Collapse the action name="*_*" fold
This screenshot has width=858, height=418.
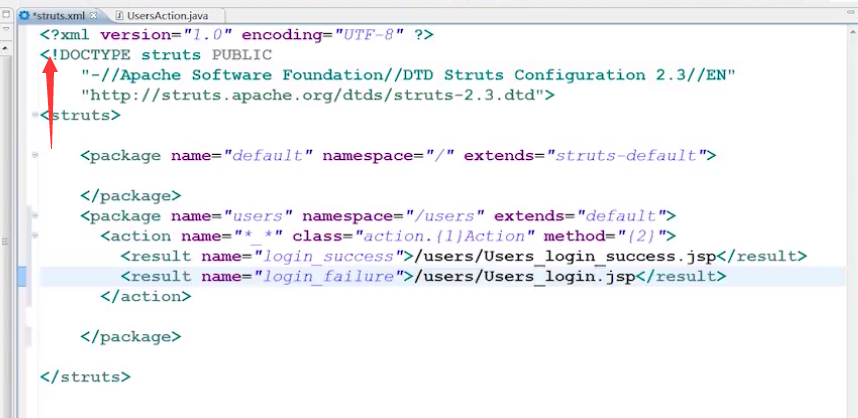pos(35,236)
